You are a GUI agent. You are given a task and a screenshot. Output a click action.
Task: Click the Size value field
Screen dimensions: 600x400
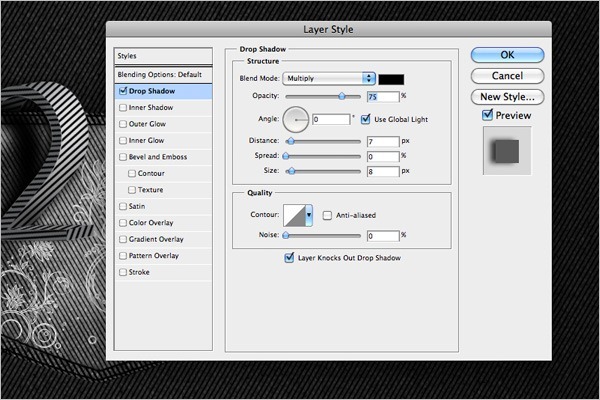383,171
